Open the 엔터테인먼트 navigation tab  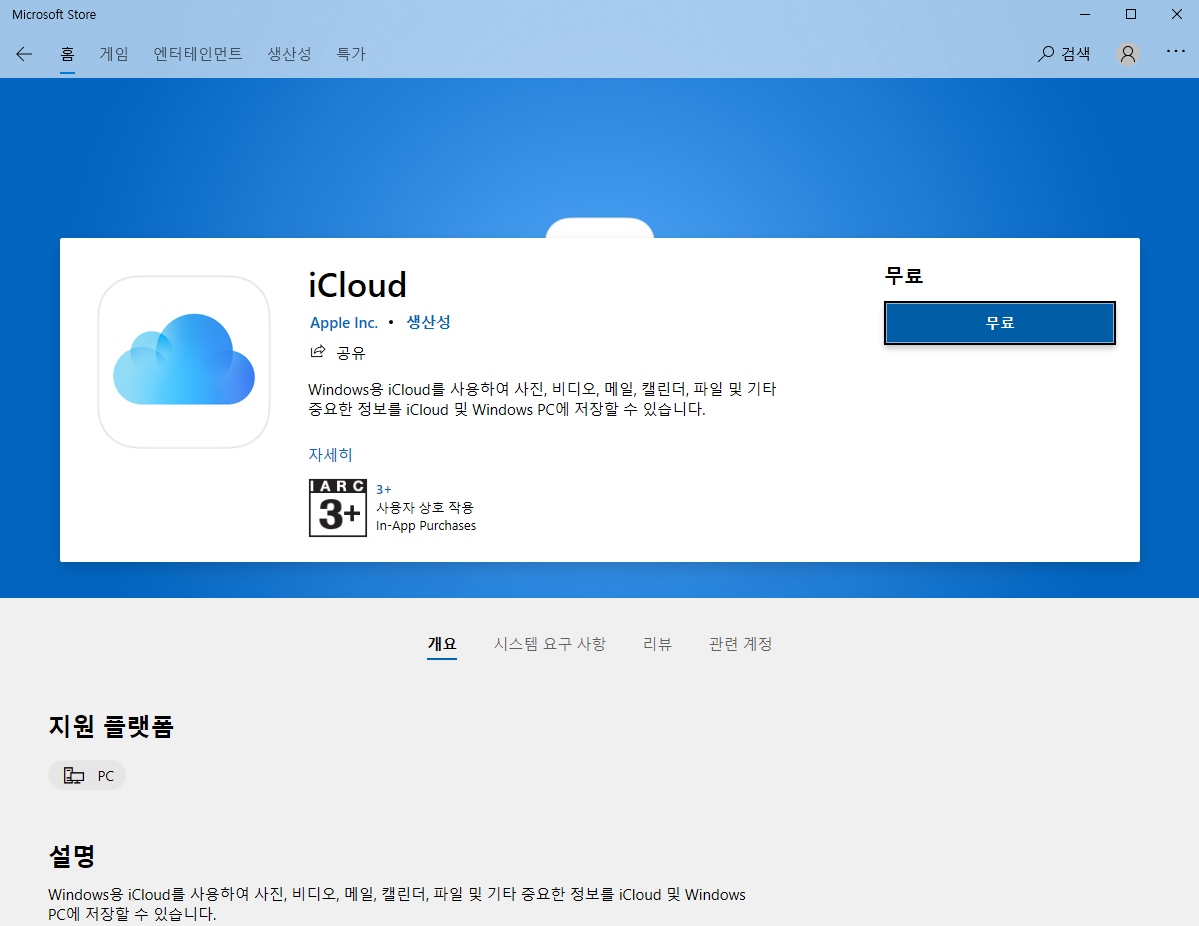(x=198, y=54)
